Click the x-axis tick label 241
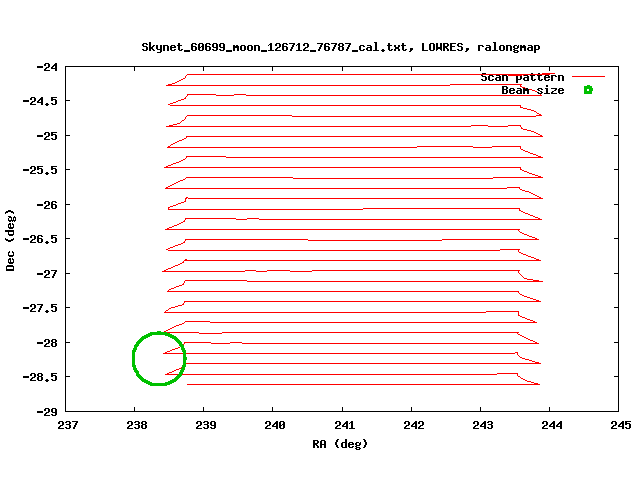This screenshot has height=480, width=640. point(344,425)
